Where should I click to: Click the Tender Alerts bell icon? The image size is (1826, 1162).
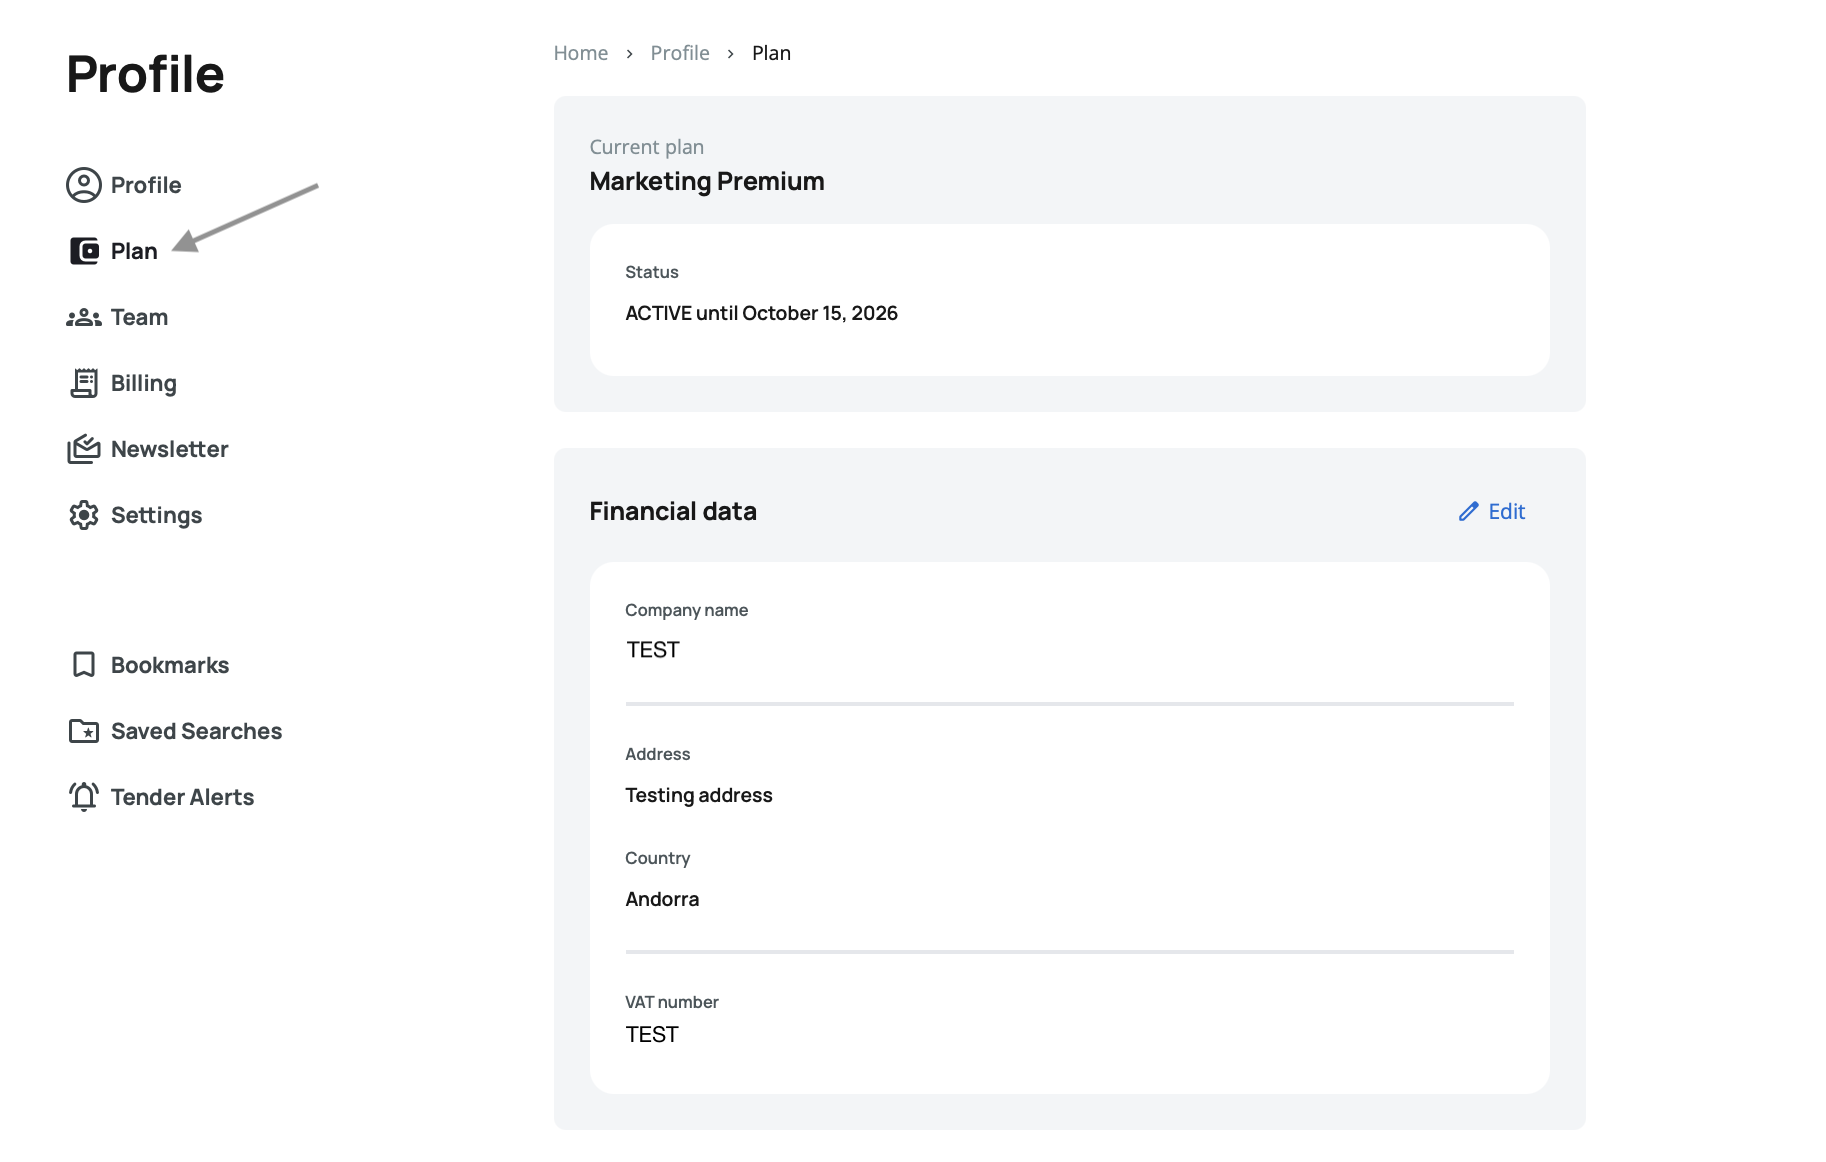click(84, 797)
